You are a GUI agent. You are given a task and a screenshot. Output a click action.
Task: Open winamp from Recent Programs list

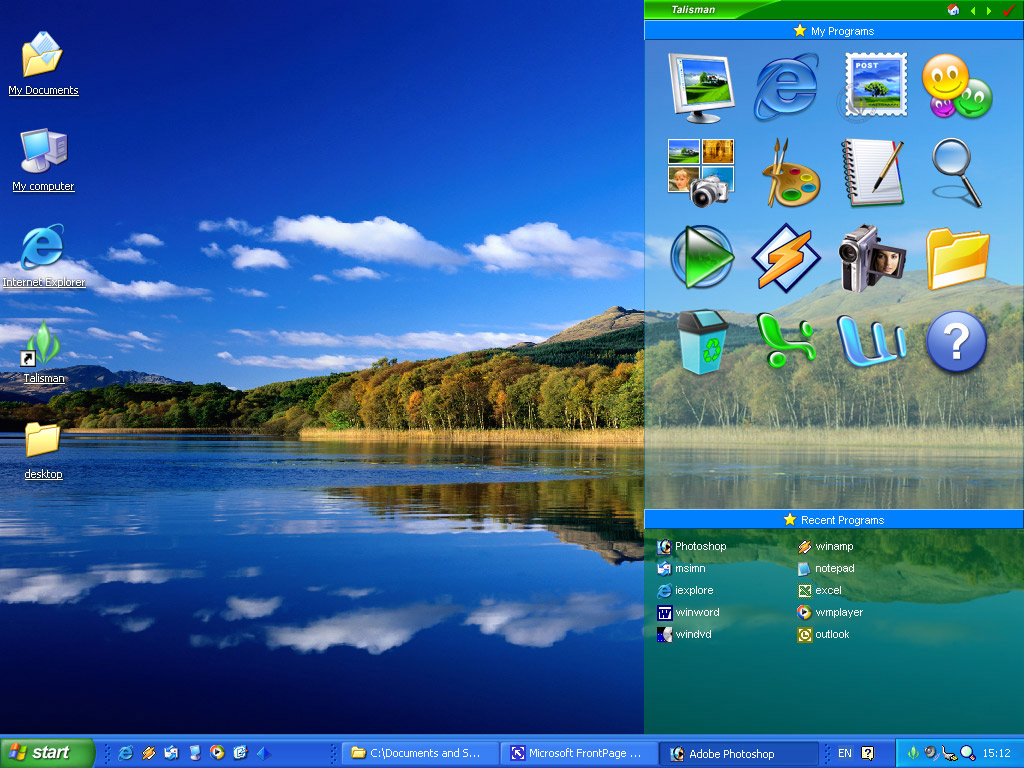(833, 547)
